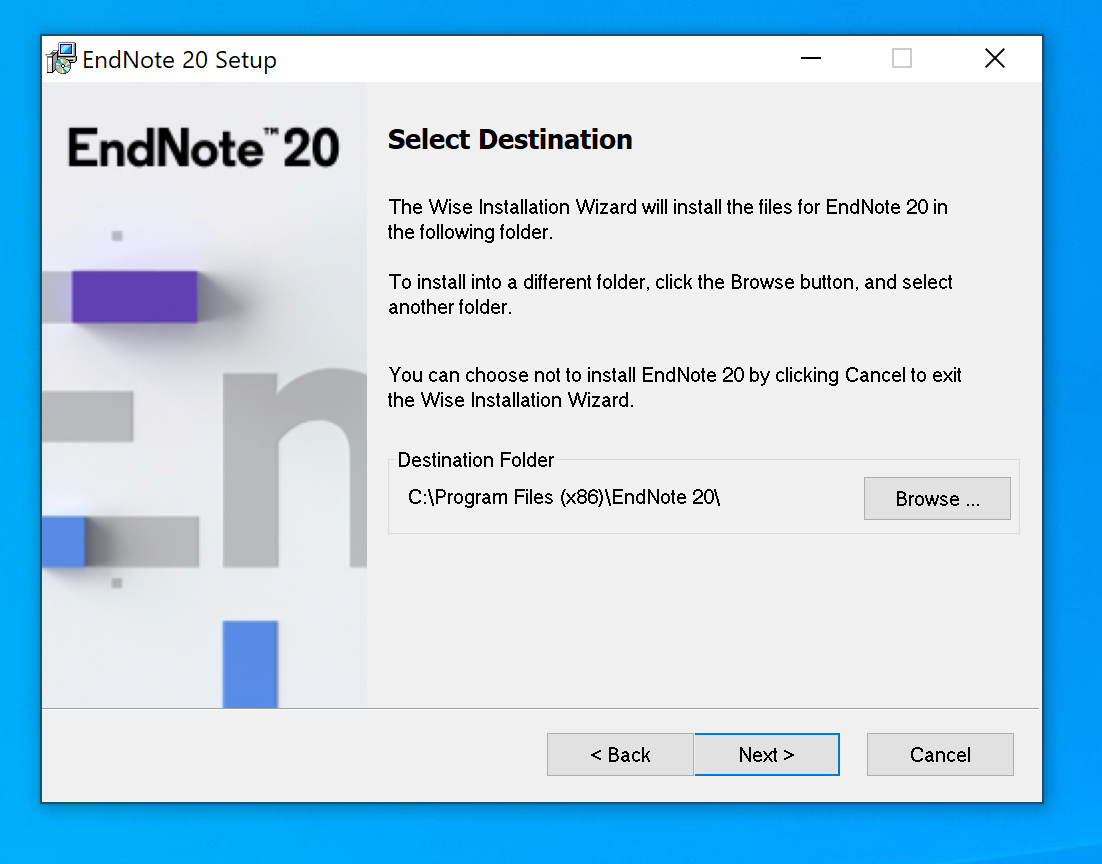Click the EndNote 20 logo in the banner
This screenshot has width=1102, height=864.
tap(204, 148)
